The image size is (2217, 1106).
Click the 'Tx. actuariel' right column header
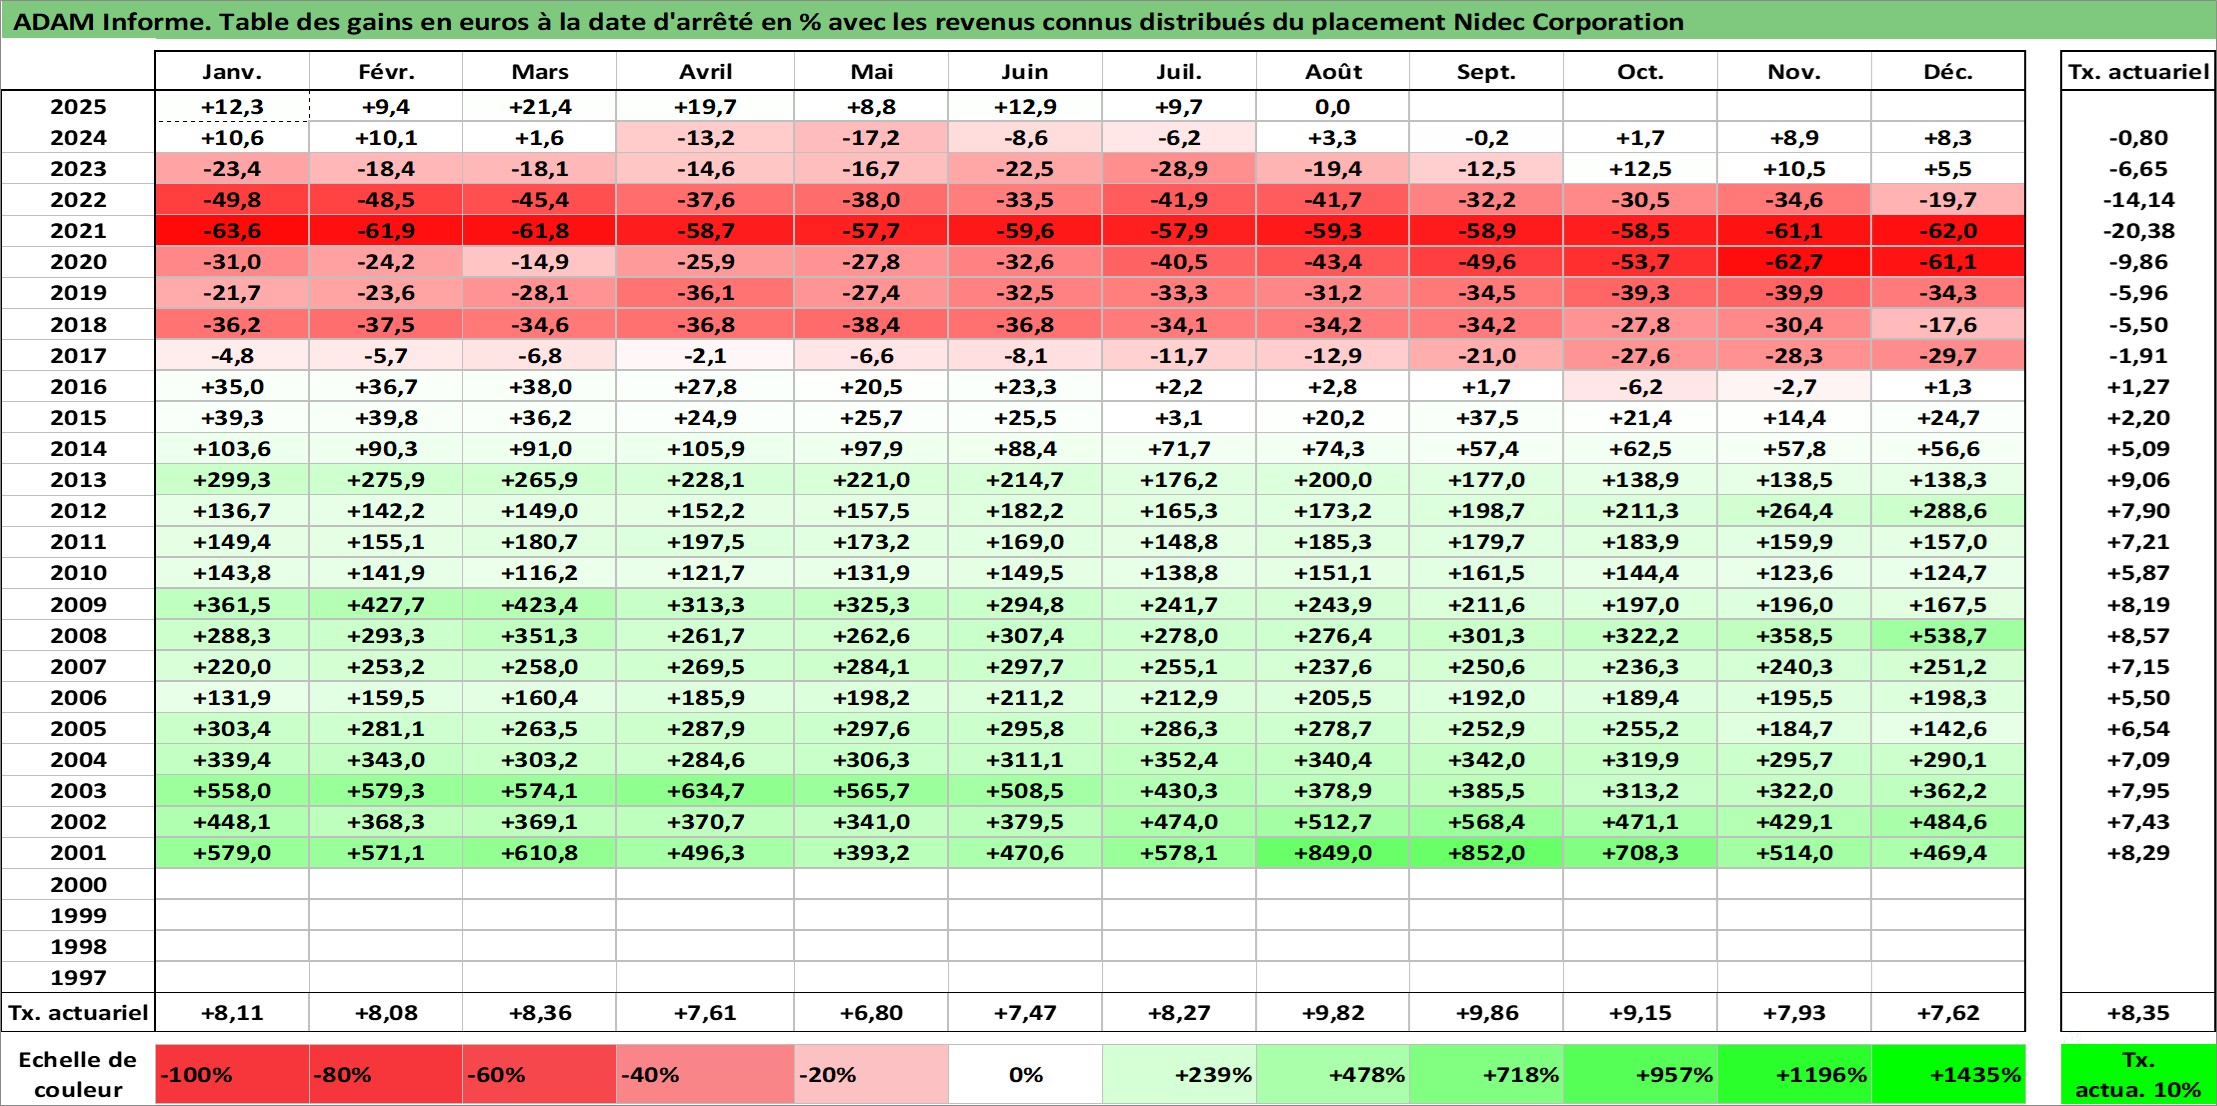tap(2138, 72)
